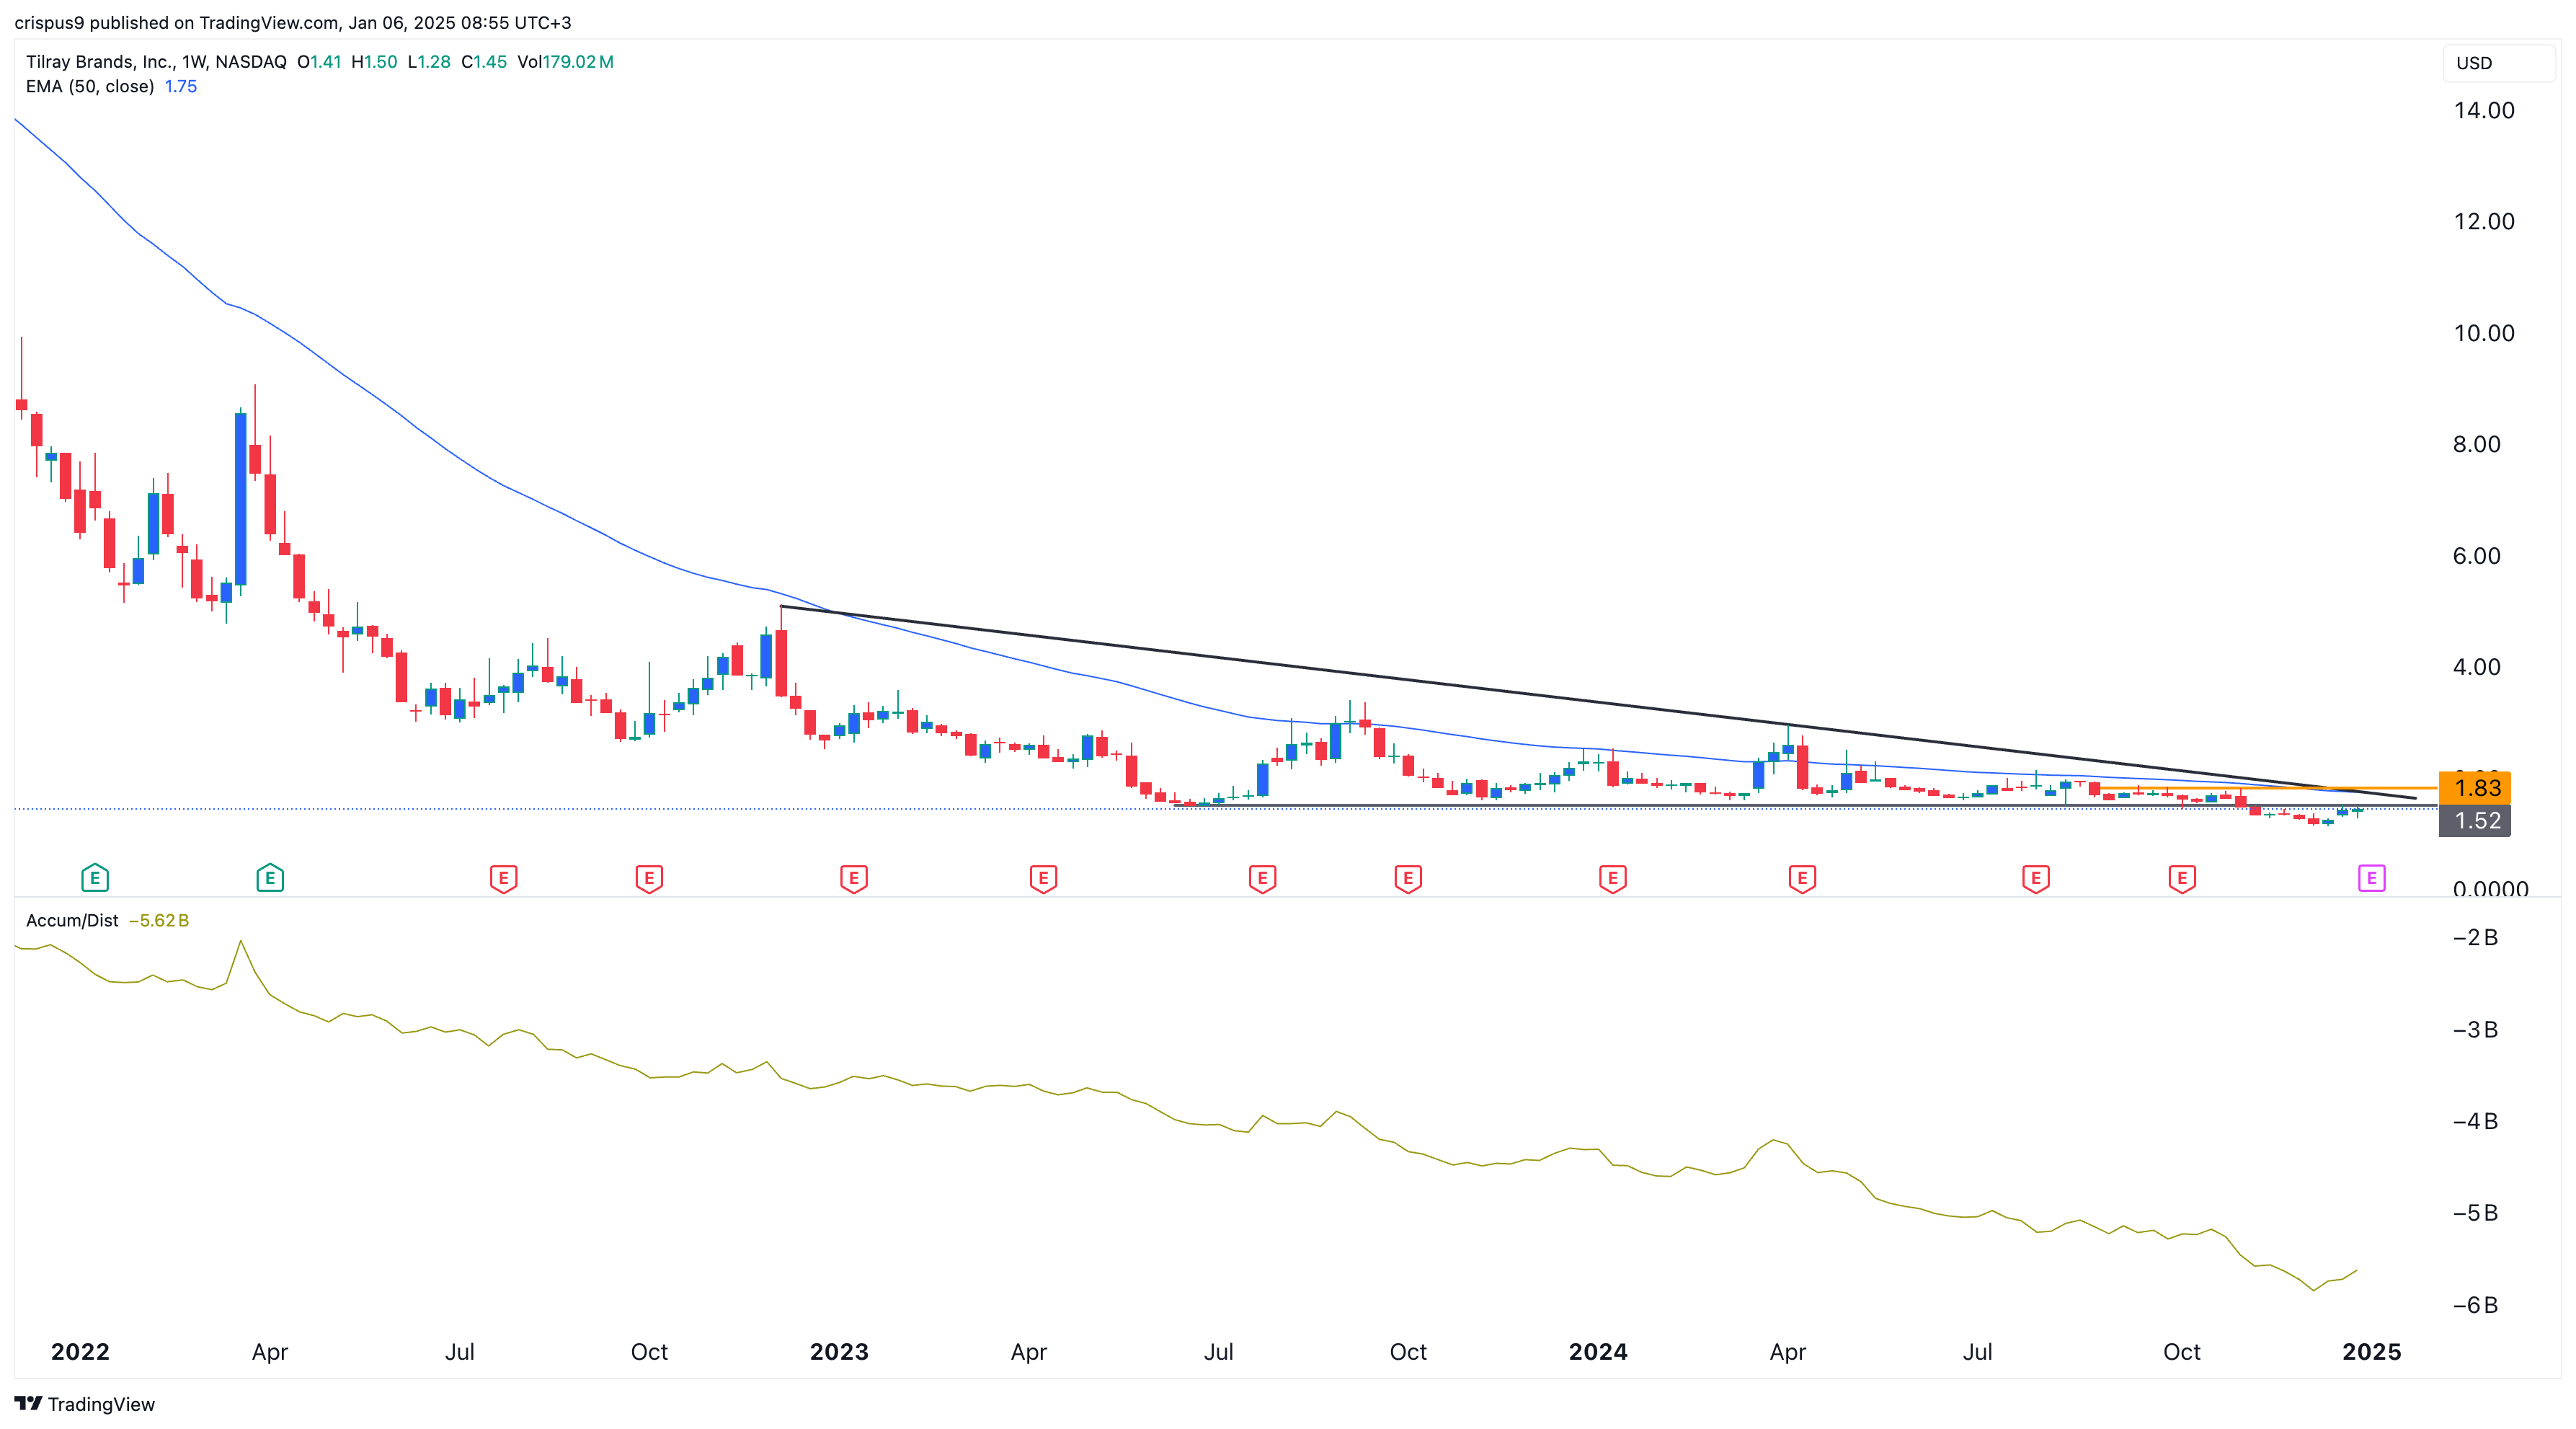The image size is (2576, 1429).
Task: Click the orange 1.83 price label
Action: pyautogui.click(x=2475, y=787)
